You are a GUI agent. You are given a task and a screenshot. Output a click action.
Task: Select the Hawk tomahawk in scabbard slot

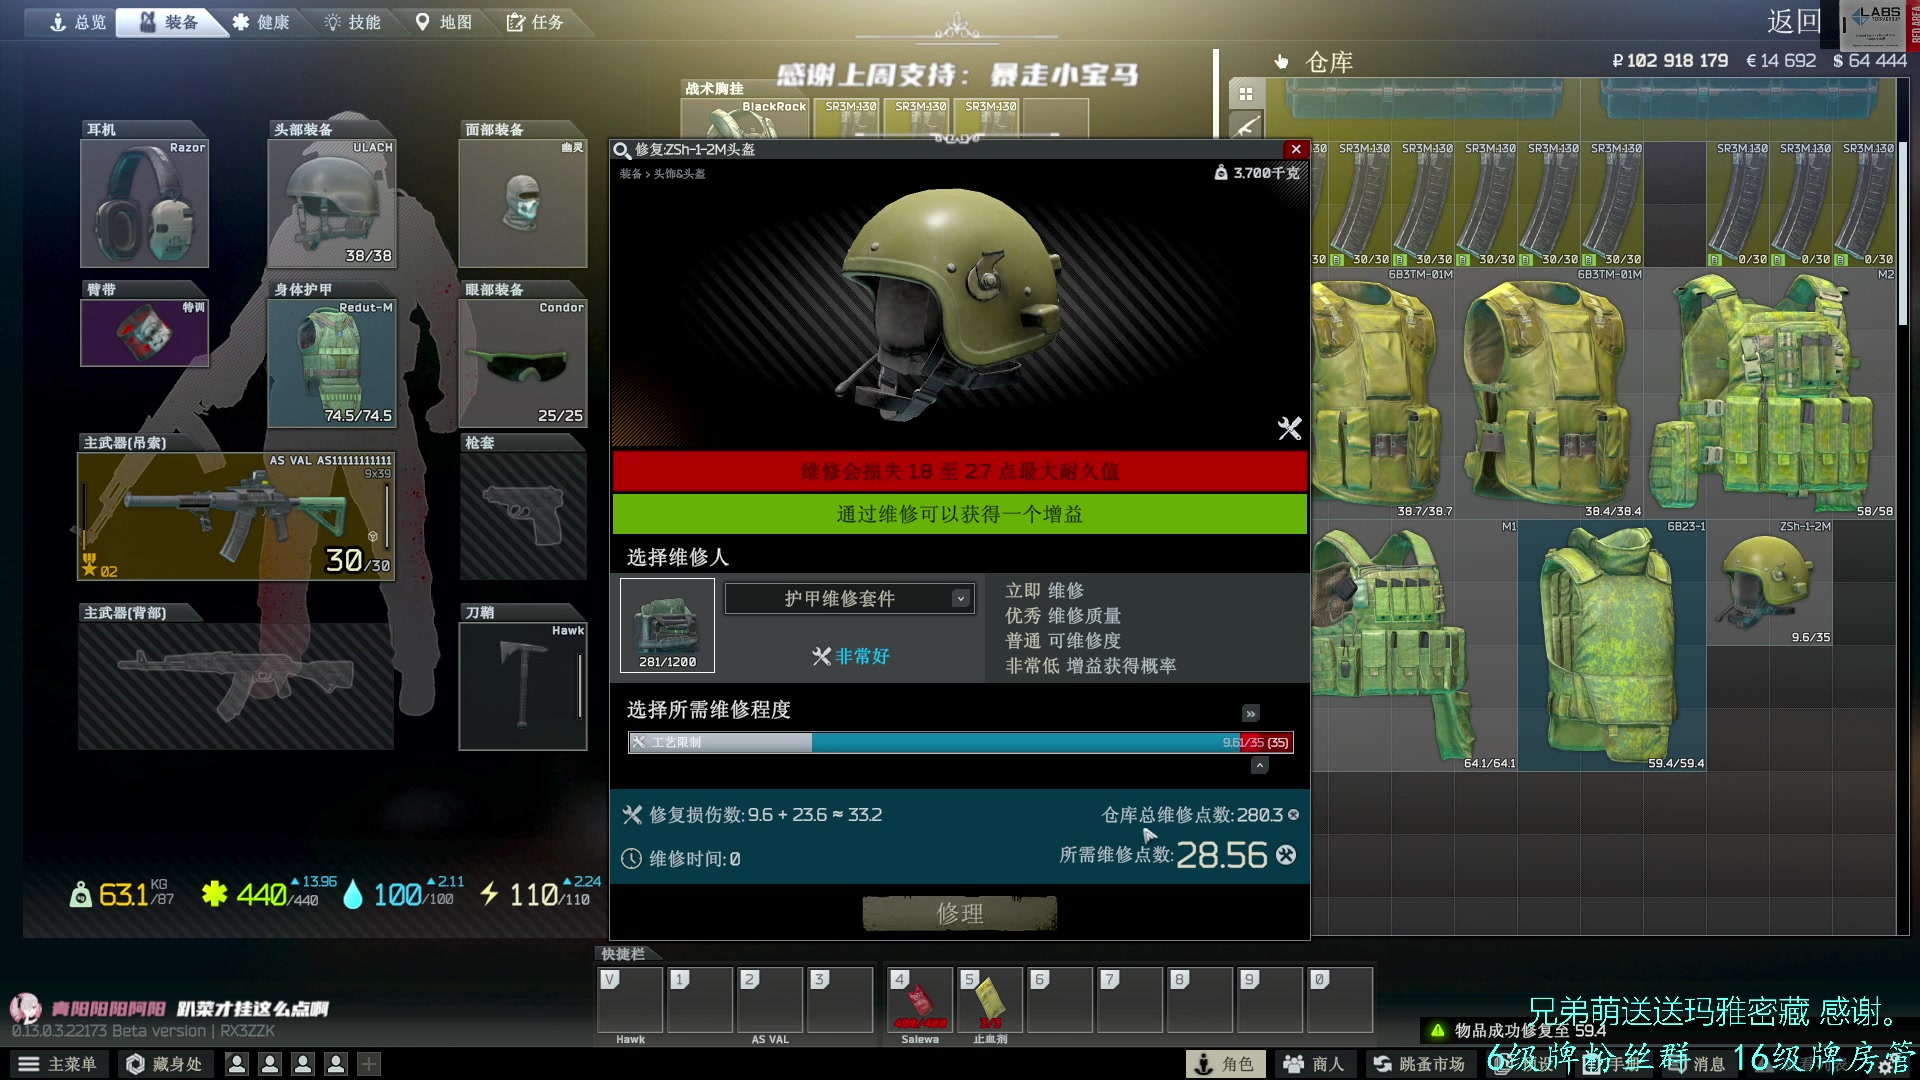[522, 686]
